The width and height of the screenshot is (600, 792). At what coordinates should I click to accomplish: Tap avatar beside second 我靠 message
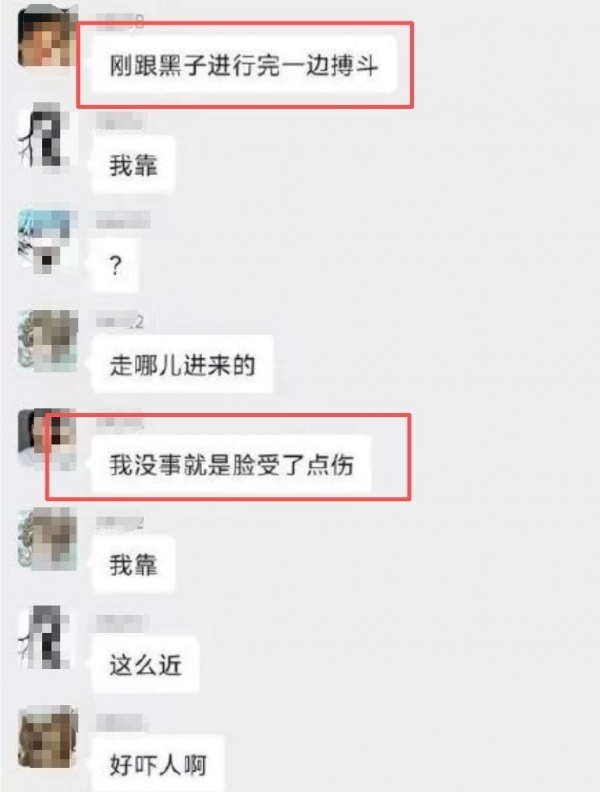(47, 538)
